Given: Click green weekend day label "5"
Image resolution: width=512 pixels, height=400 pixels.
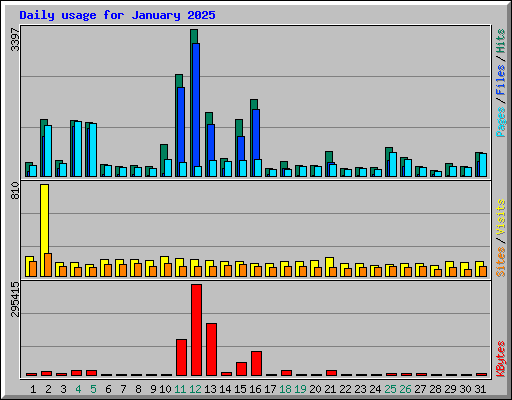Looking at the screenshot, I should [93, 389].
